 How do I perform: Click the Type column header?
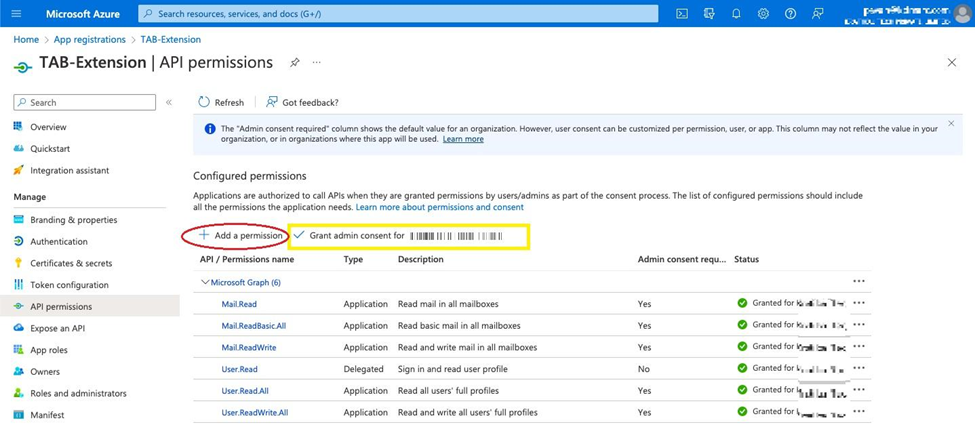click(x=353, y=259)
